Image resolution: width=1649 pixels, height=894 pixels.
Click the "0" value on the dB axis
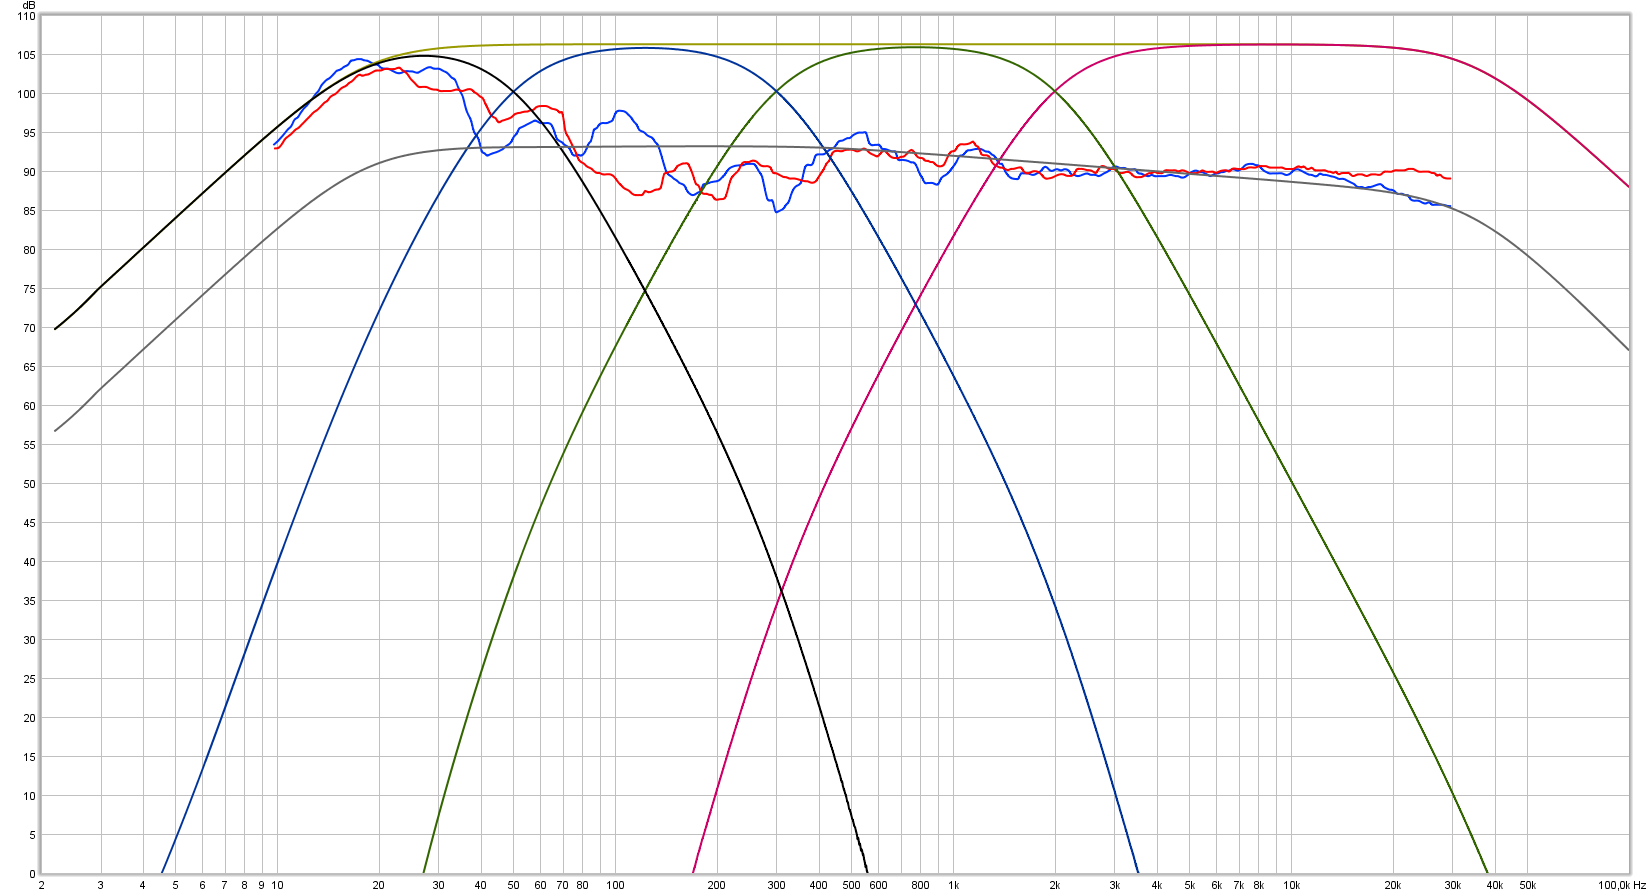coord(32,874)
